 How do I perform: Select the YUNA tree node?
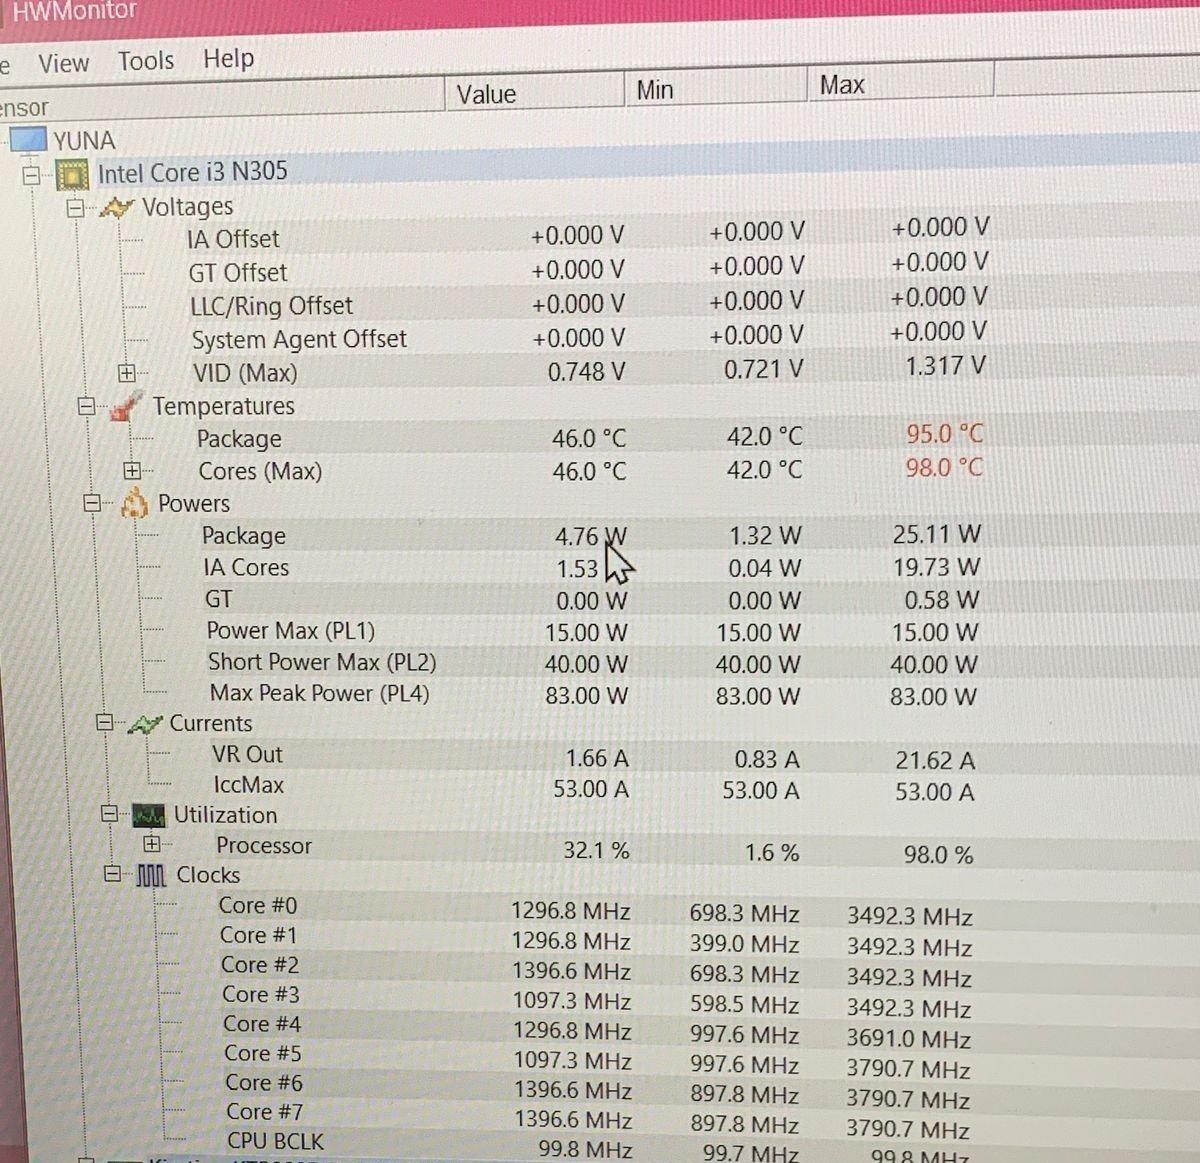(84, 140)
